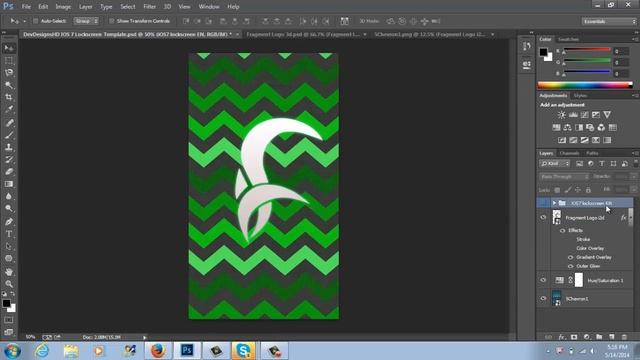The height and width of the screenshot is (360, 640).
Task: Open the layer Kind filter dropdown
Action: pos(554,164)
